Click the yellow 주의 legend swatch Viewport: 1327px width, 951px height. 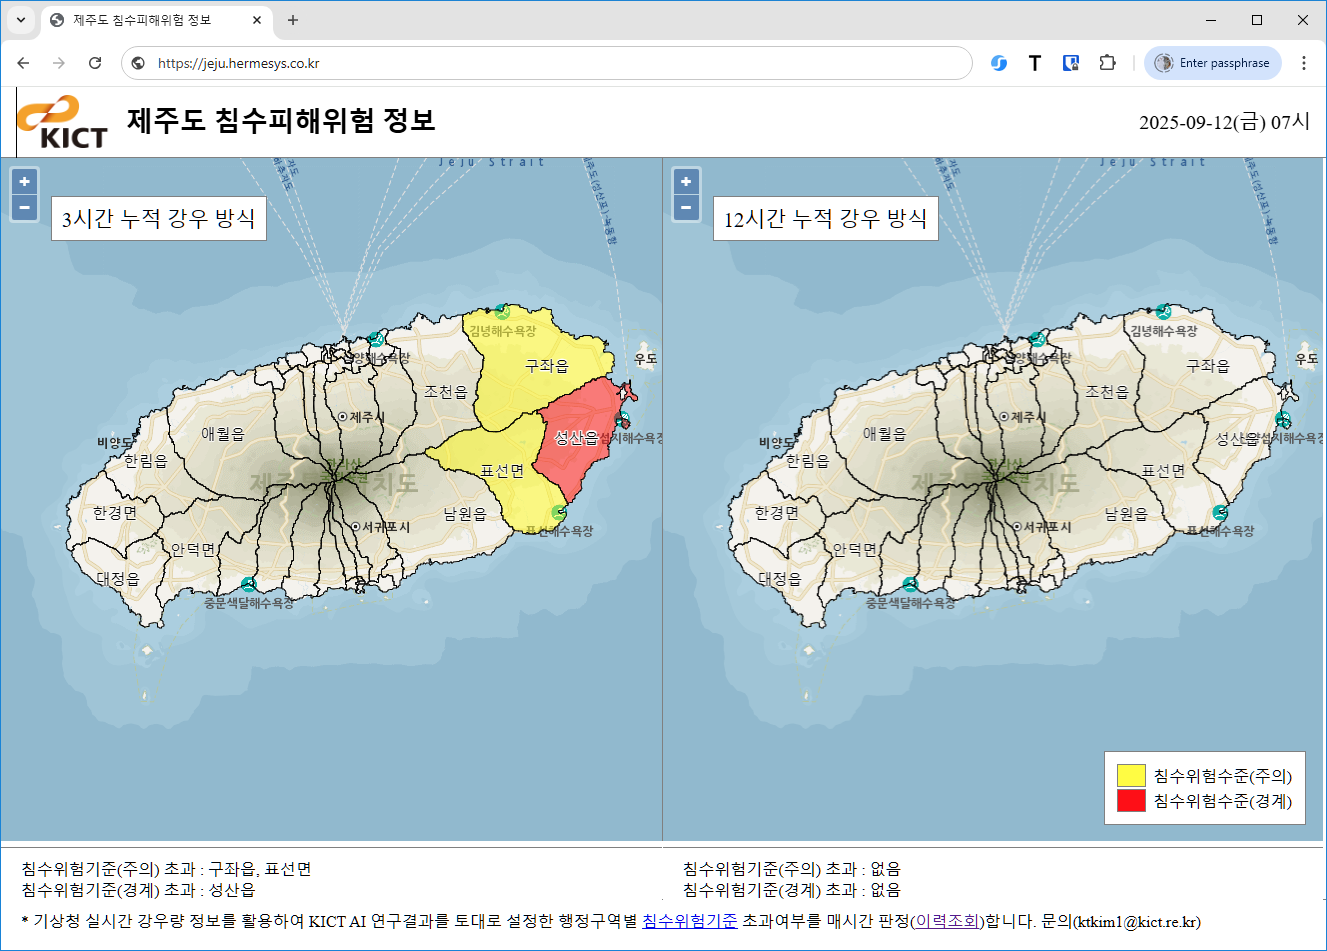(1131, 776)
